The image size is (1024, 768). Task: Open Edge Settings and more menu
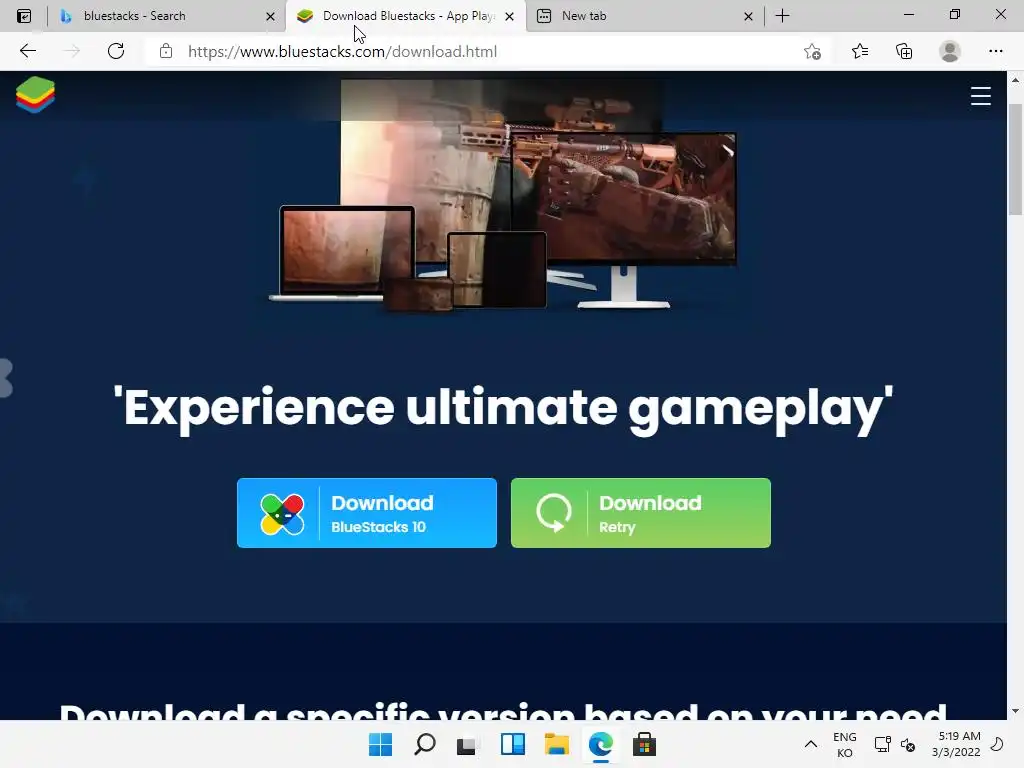995,51
